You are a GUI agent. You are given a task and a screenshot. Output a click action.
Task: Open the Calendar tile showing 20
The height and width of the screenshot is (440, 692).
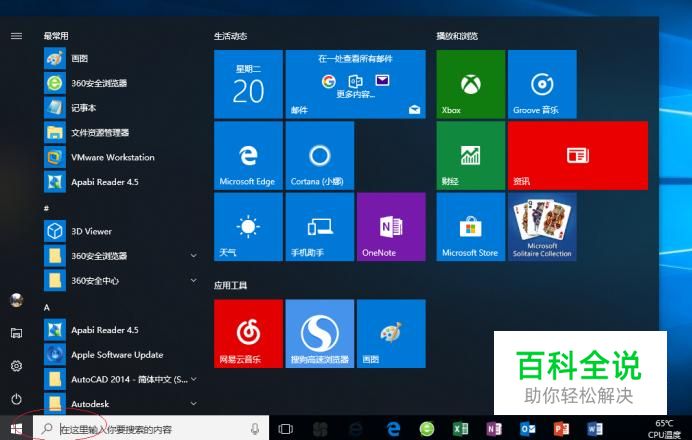click(248, 84)
